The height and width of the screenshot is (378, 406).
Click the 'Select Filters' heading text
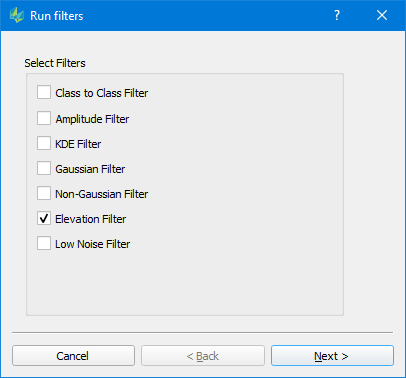coord(55,63)
